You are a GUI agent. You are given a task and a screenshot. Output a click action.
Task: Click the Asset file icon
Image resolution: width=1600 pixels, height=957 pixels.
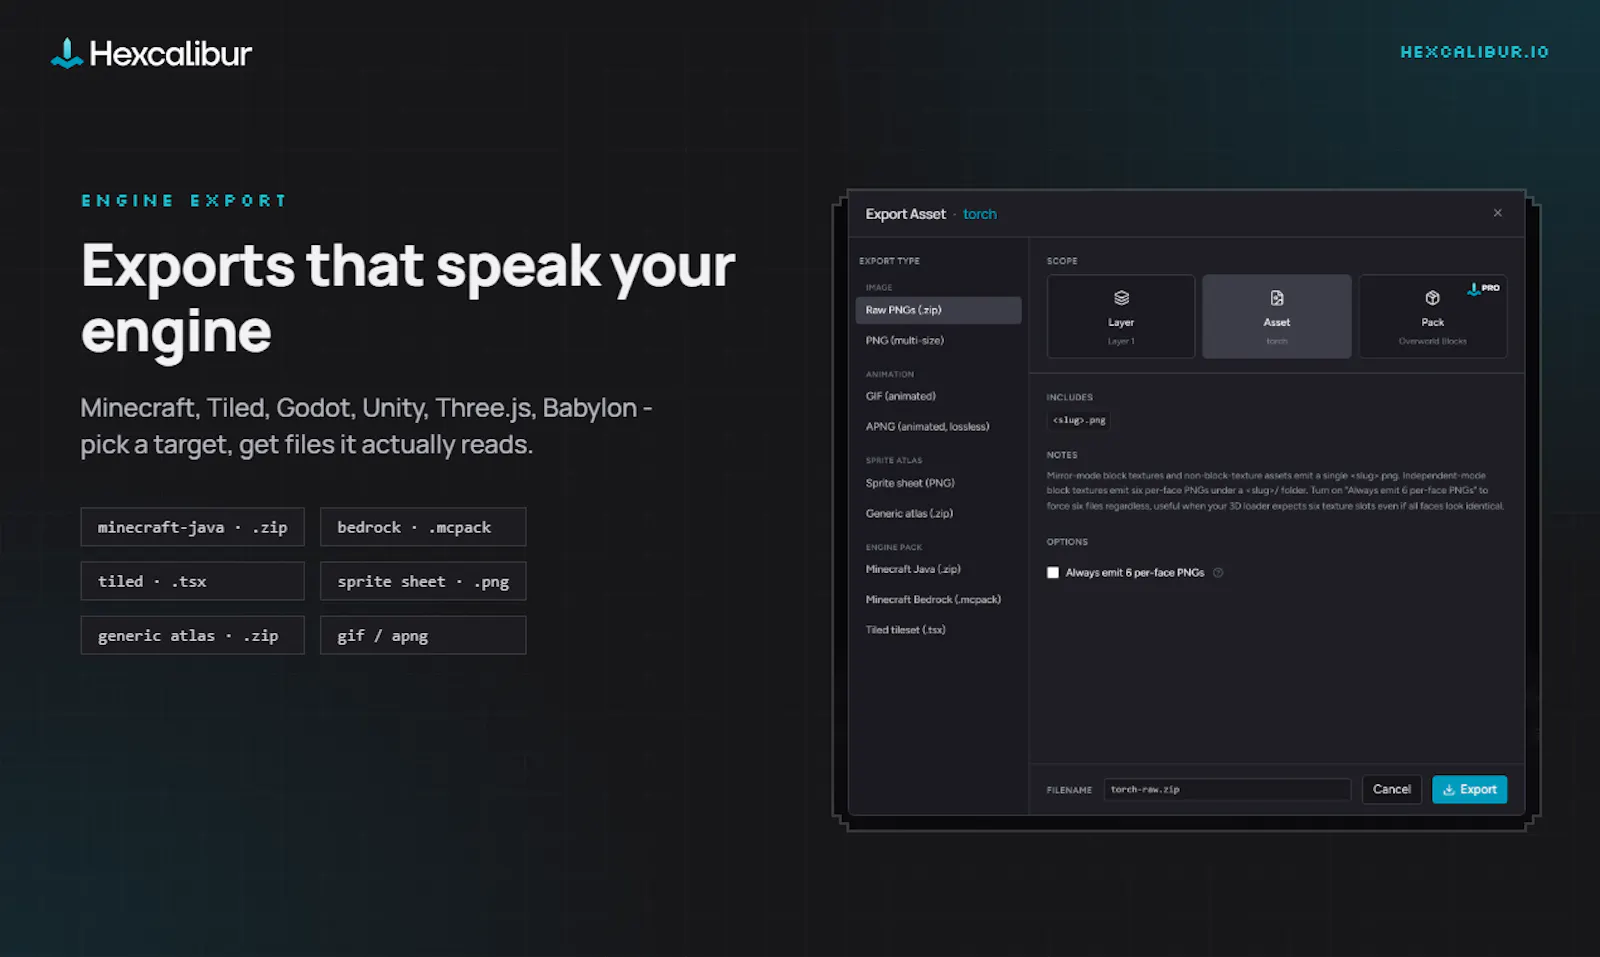1277,298
